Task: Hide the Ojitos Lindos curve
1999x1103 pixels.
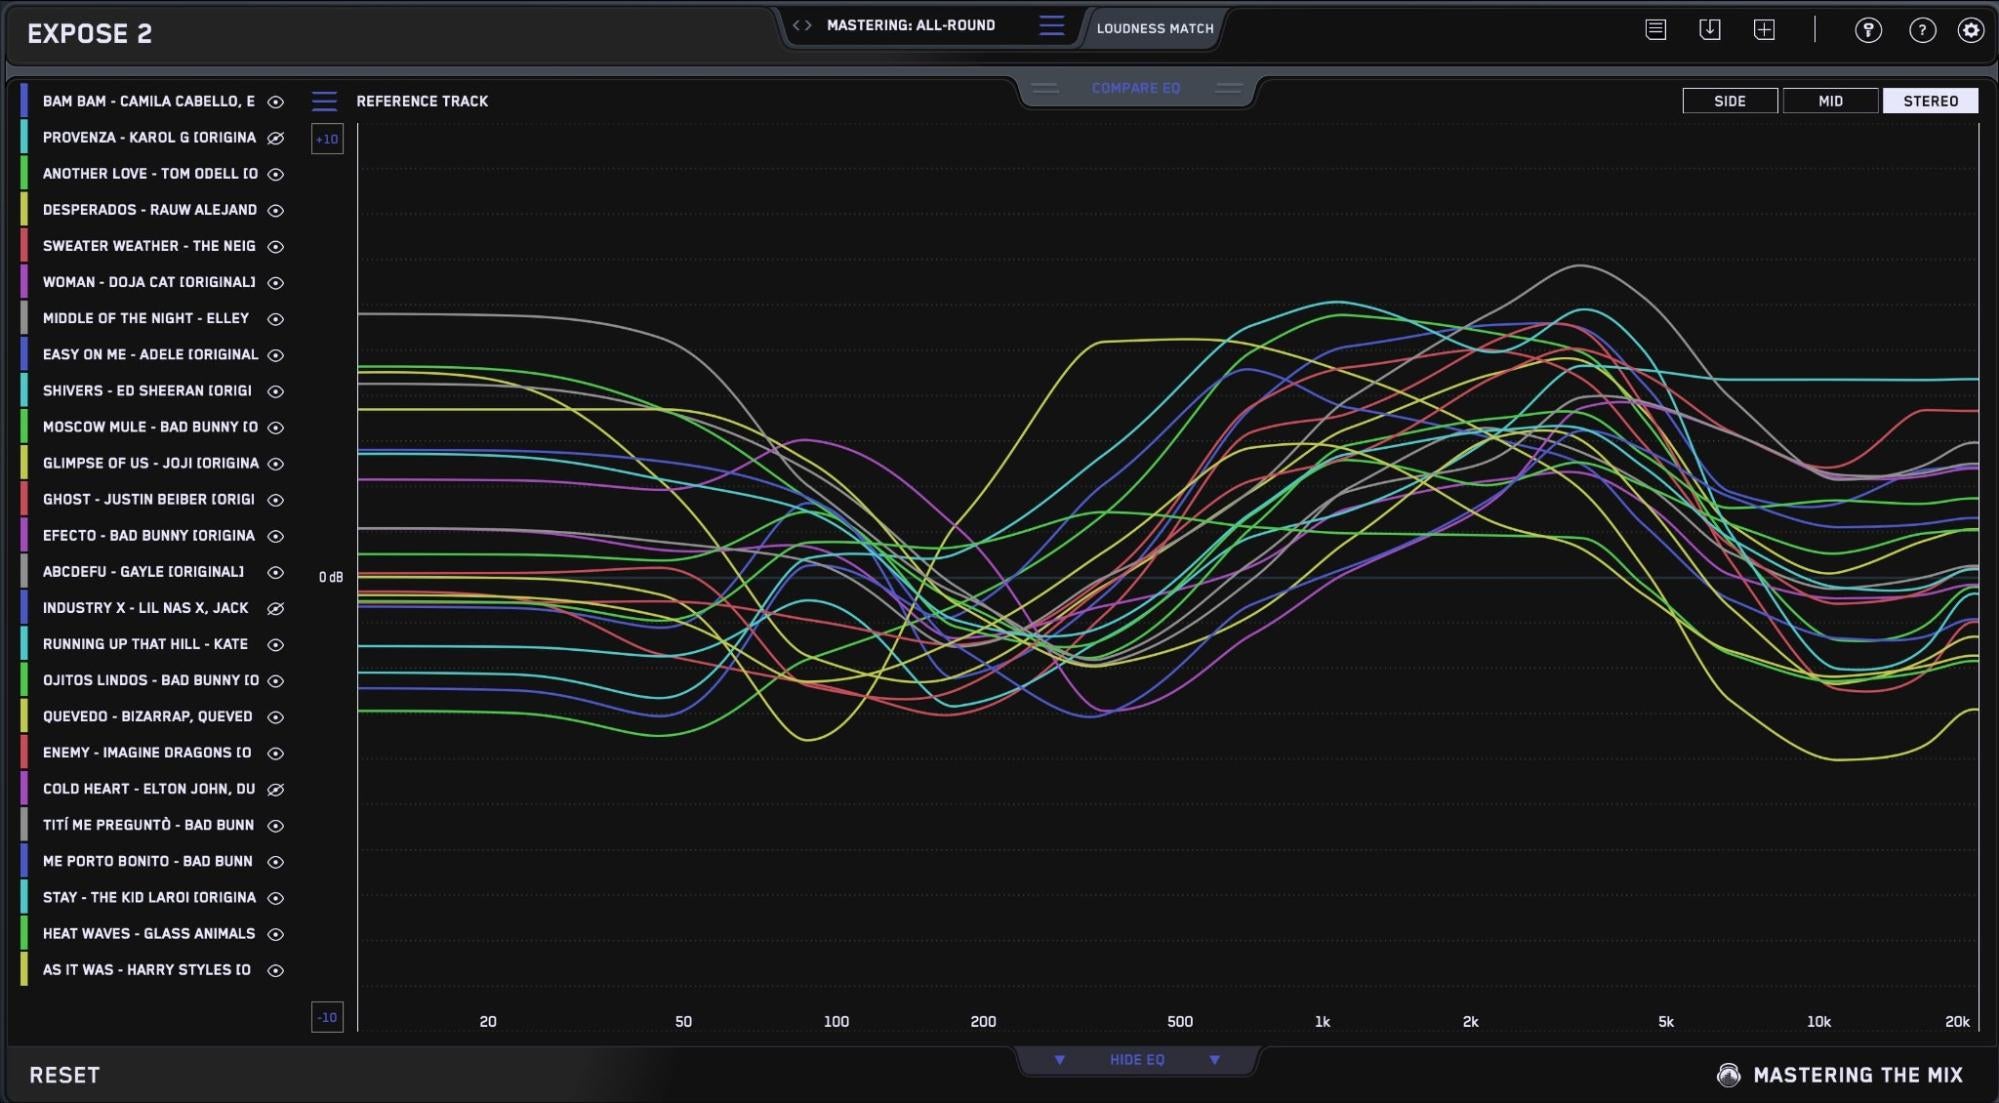Action: (276, 681)
